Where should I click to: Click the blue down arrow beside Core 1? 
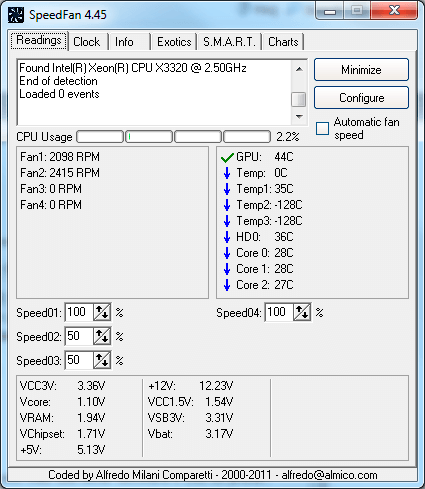(227, 269)
